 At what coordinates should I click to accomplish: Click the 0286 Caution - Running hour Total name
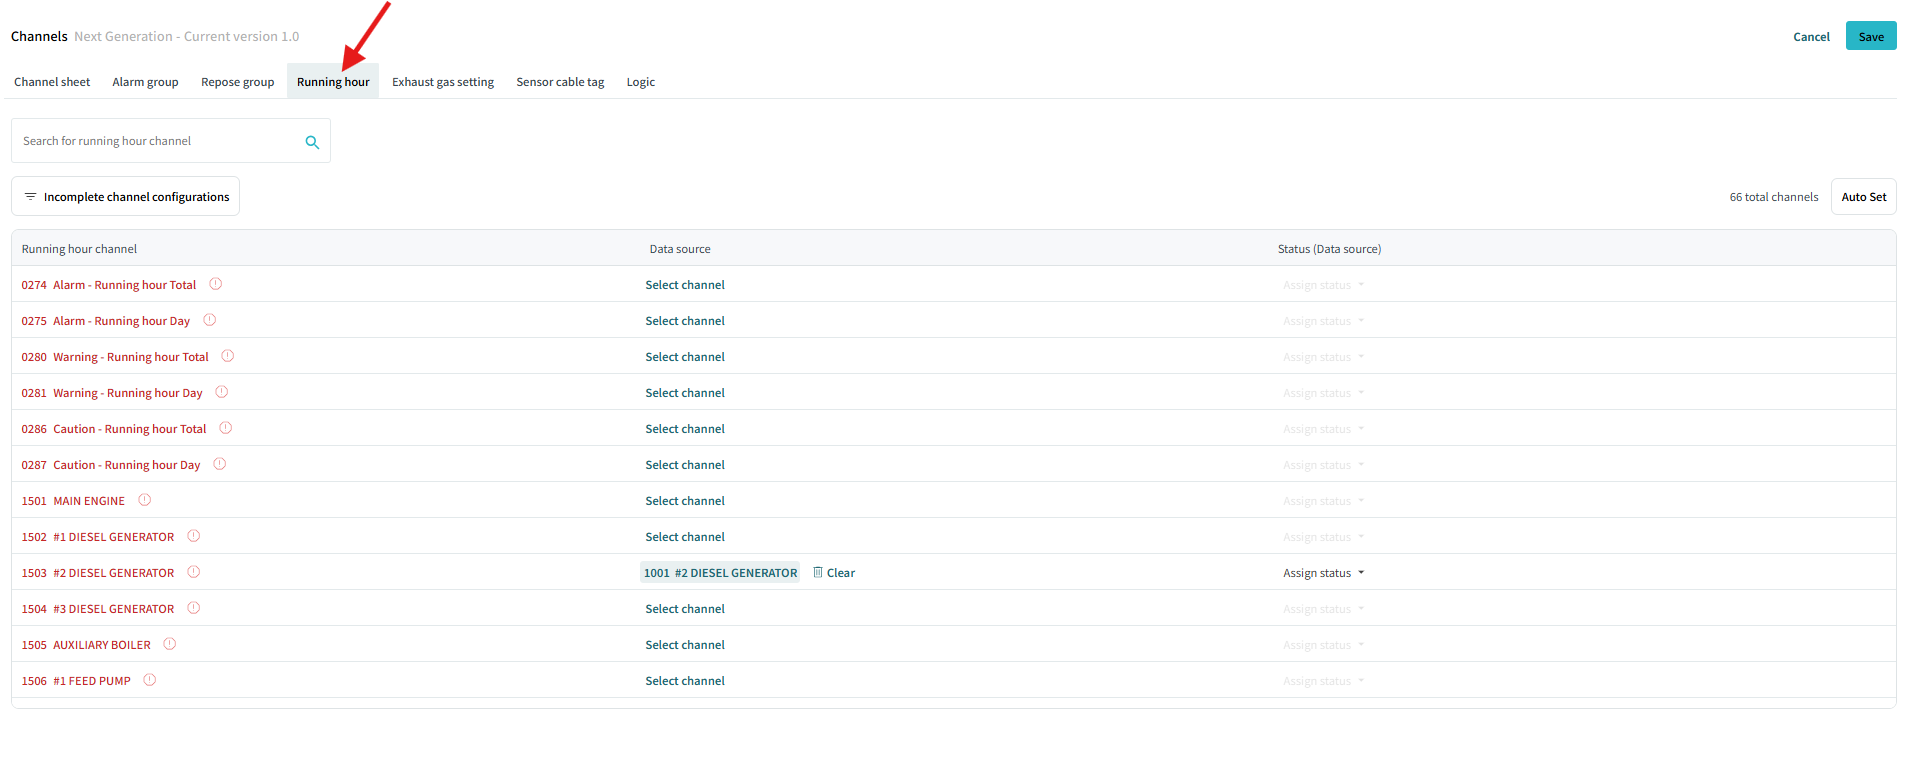tap(114, 429)
